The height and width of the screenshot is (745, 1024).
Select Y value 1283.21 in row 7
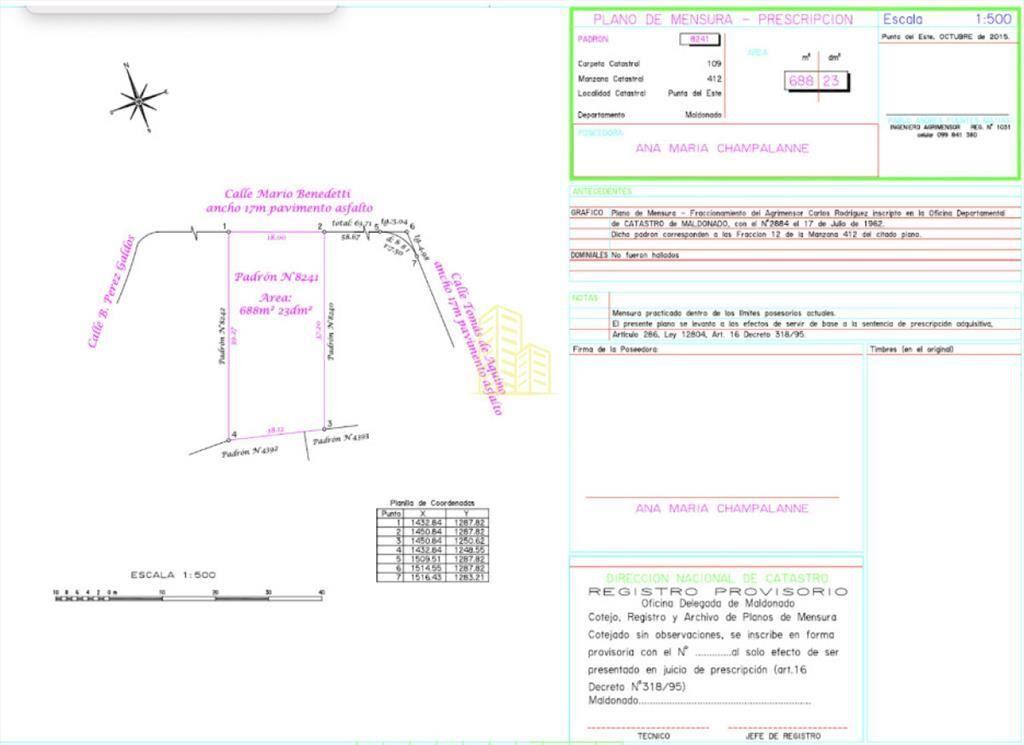[x=468, y=578]
